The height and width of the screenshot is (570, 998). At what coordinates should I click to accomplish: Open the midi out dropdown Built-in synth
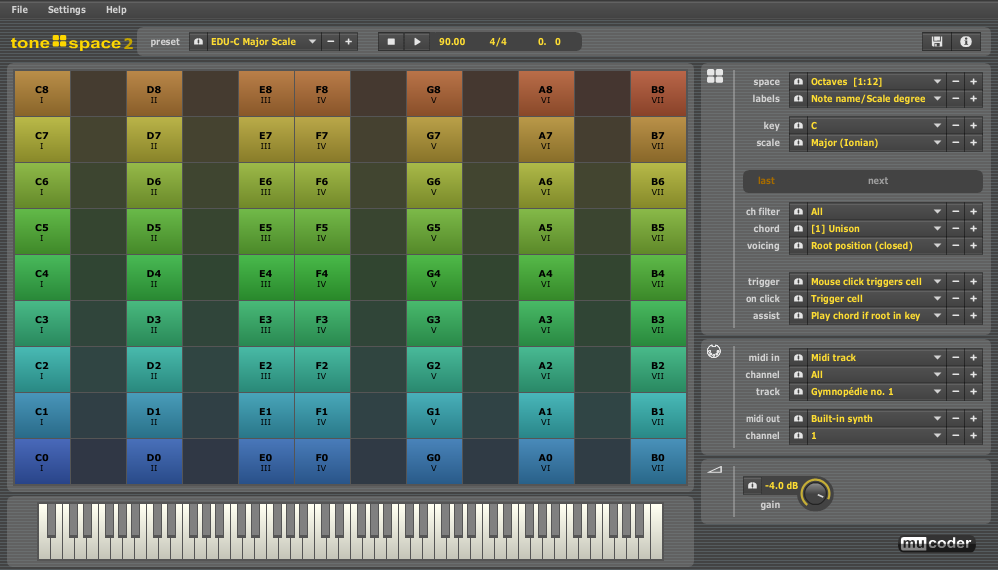pyautogui.click(x=876, y=419)
